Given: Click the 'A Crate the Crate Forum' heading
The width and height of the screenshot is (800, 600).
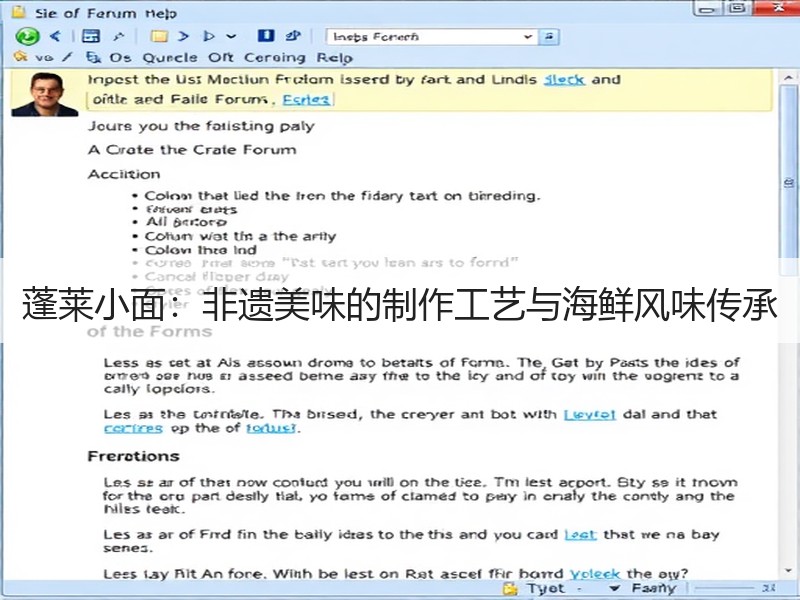Looking at the screenshot, I should pos(192,150).
